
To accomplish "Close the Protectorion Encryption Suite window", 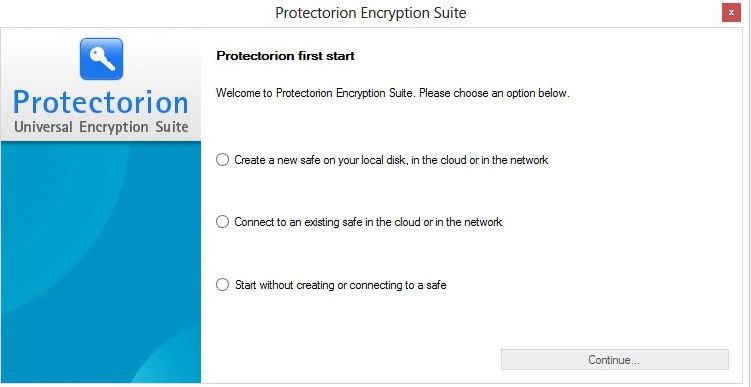I will pyautogui.click(x=731, y=13).
